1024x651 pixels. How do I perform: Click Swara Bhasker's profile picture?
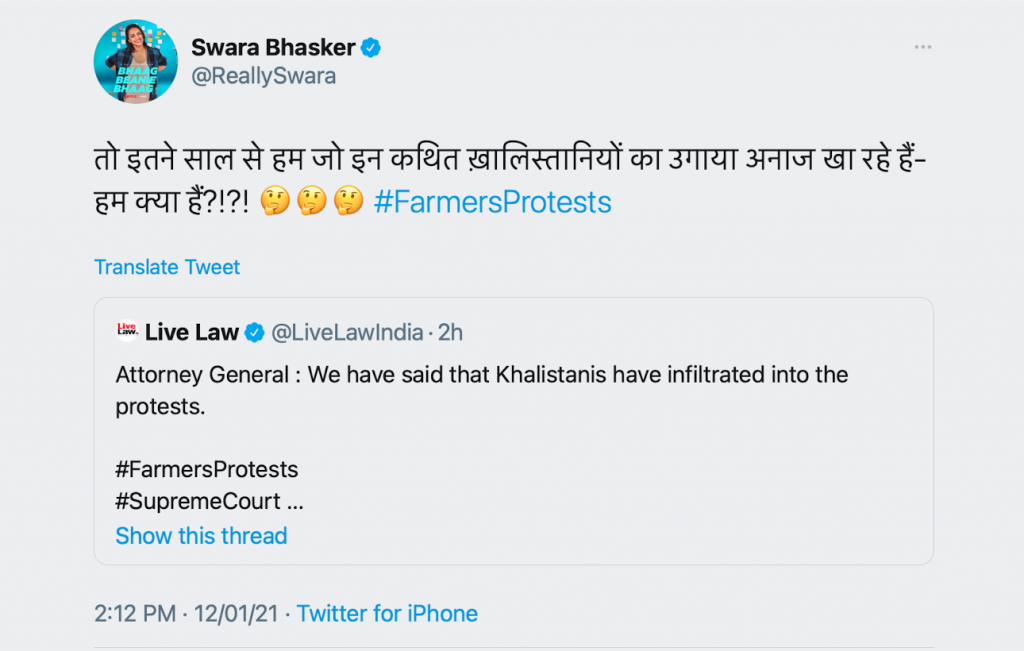135,60
